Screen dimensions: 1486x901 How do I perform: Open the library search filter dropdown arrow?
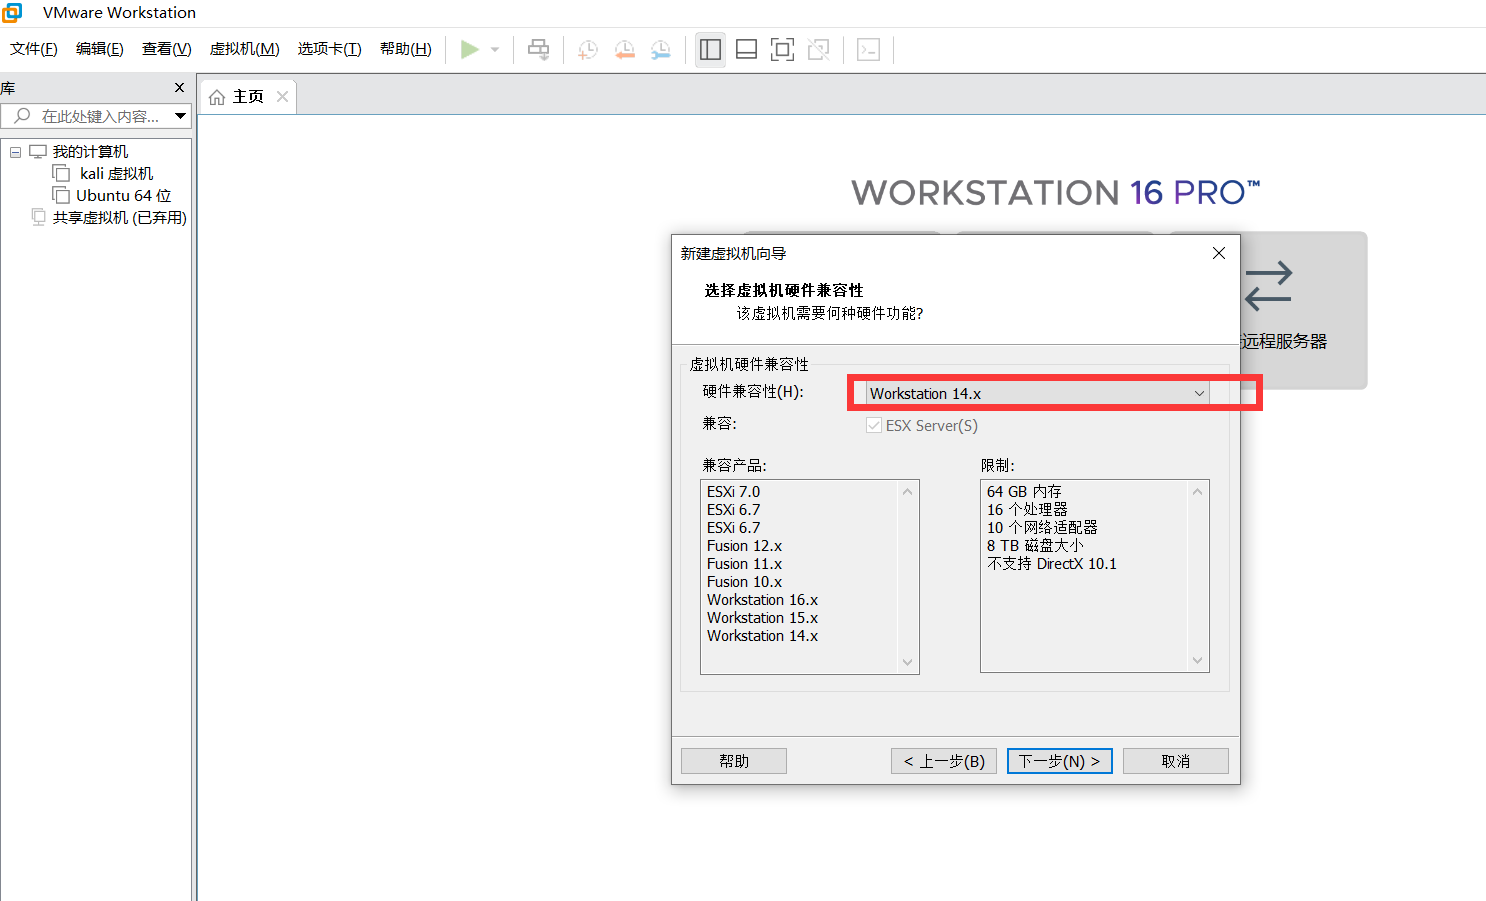181,116
